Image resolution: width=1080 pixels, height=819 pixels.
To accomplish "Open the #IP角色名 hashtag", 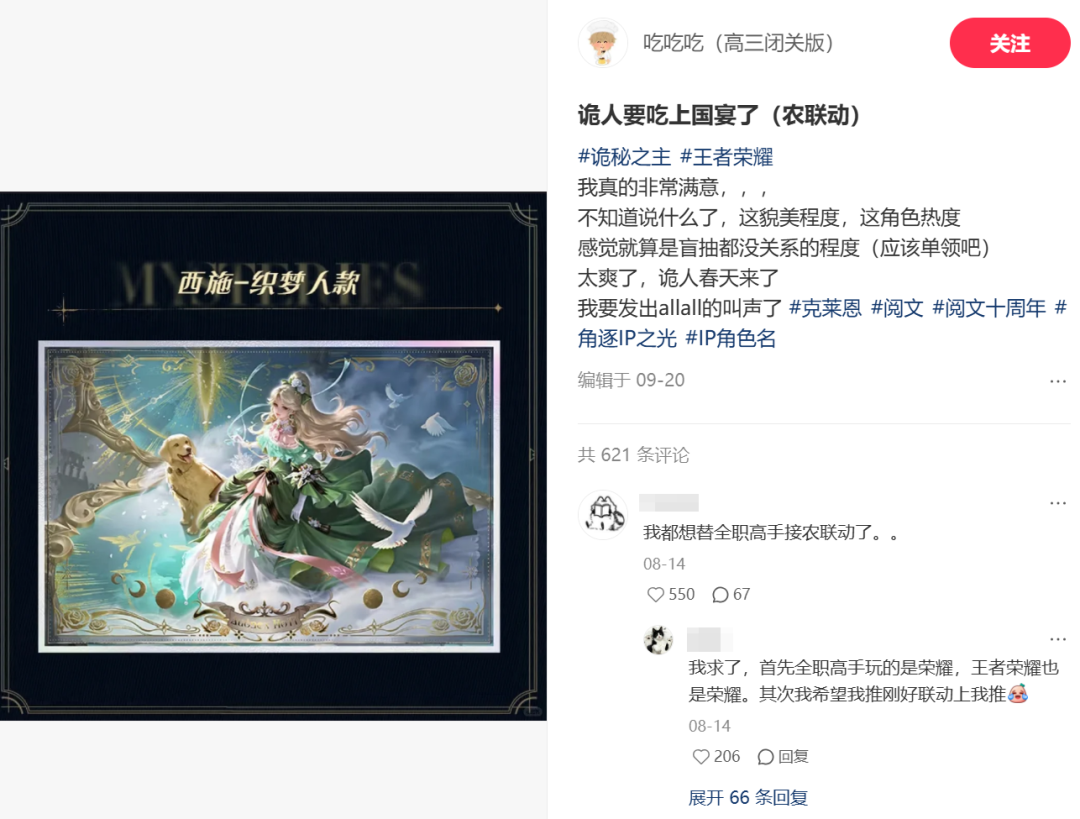I will [731, 338].
